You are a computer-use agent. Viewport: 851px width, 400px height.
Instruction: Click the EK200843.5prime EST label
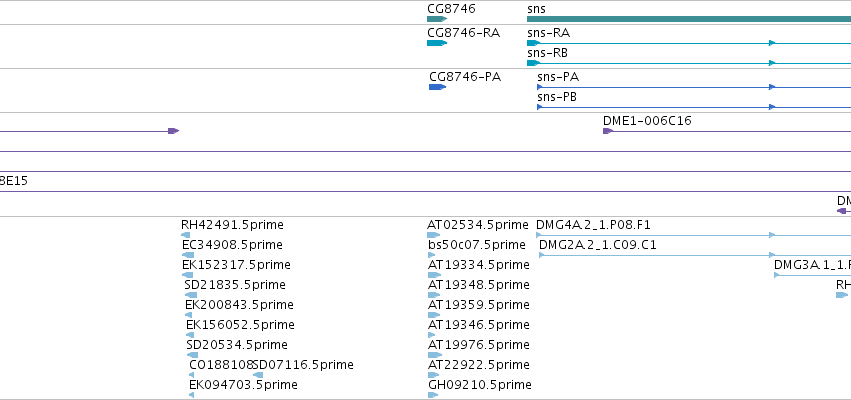point(239,304)
